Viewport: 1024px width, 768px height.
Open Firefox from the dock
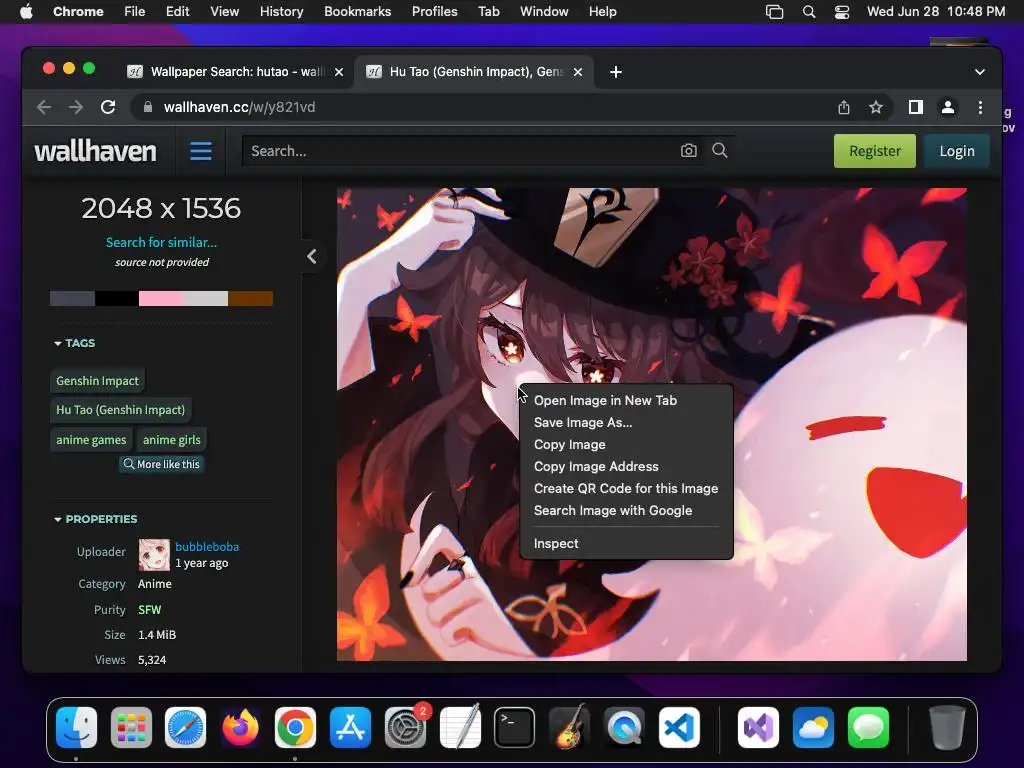tap(240, 728)
